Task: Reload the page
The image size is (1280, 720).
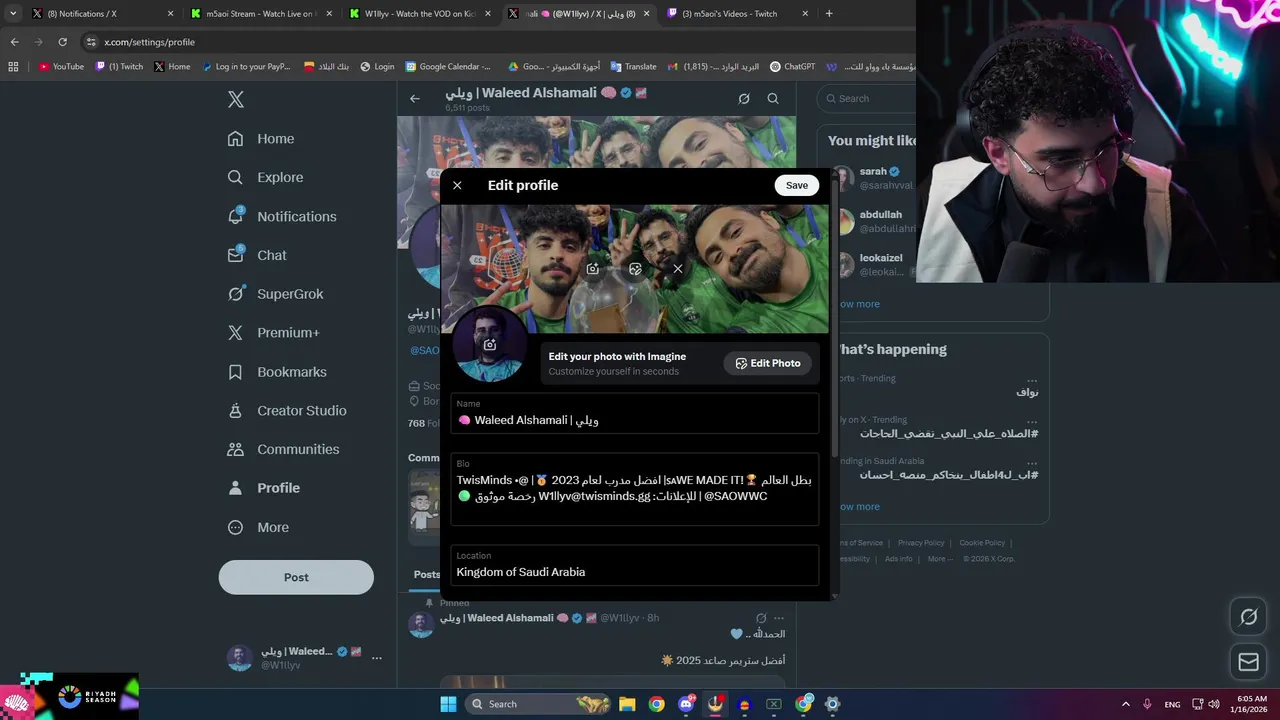Action: pyautogui.click(x=62, y=42)
